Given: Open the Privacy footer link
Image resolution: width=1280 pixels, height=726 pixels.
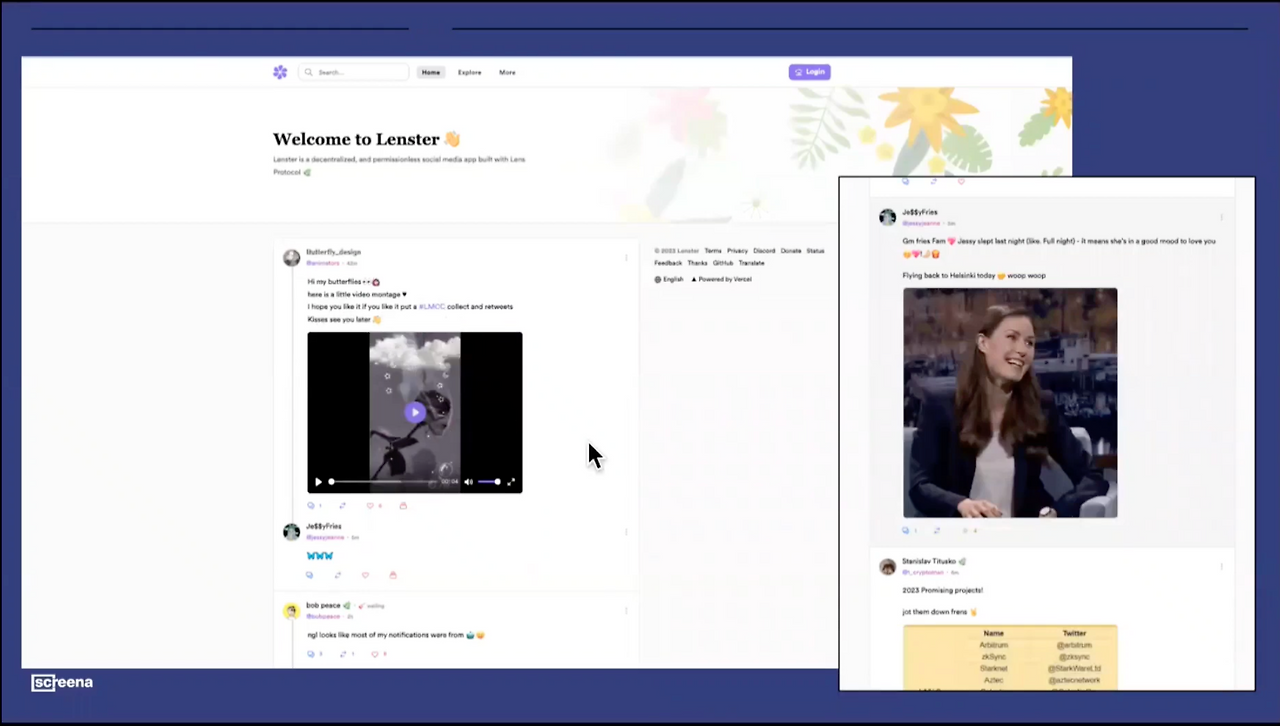Looking at the screenshot, I should pos(738,251).
